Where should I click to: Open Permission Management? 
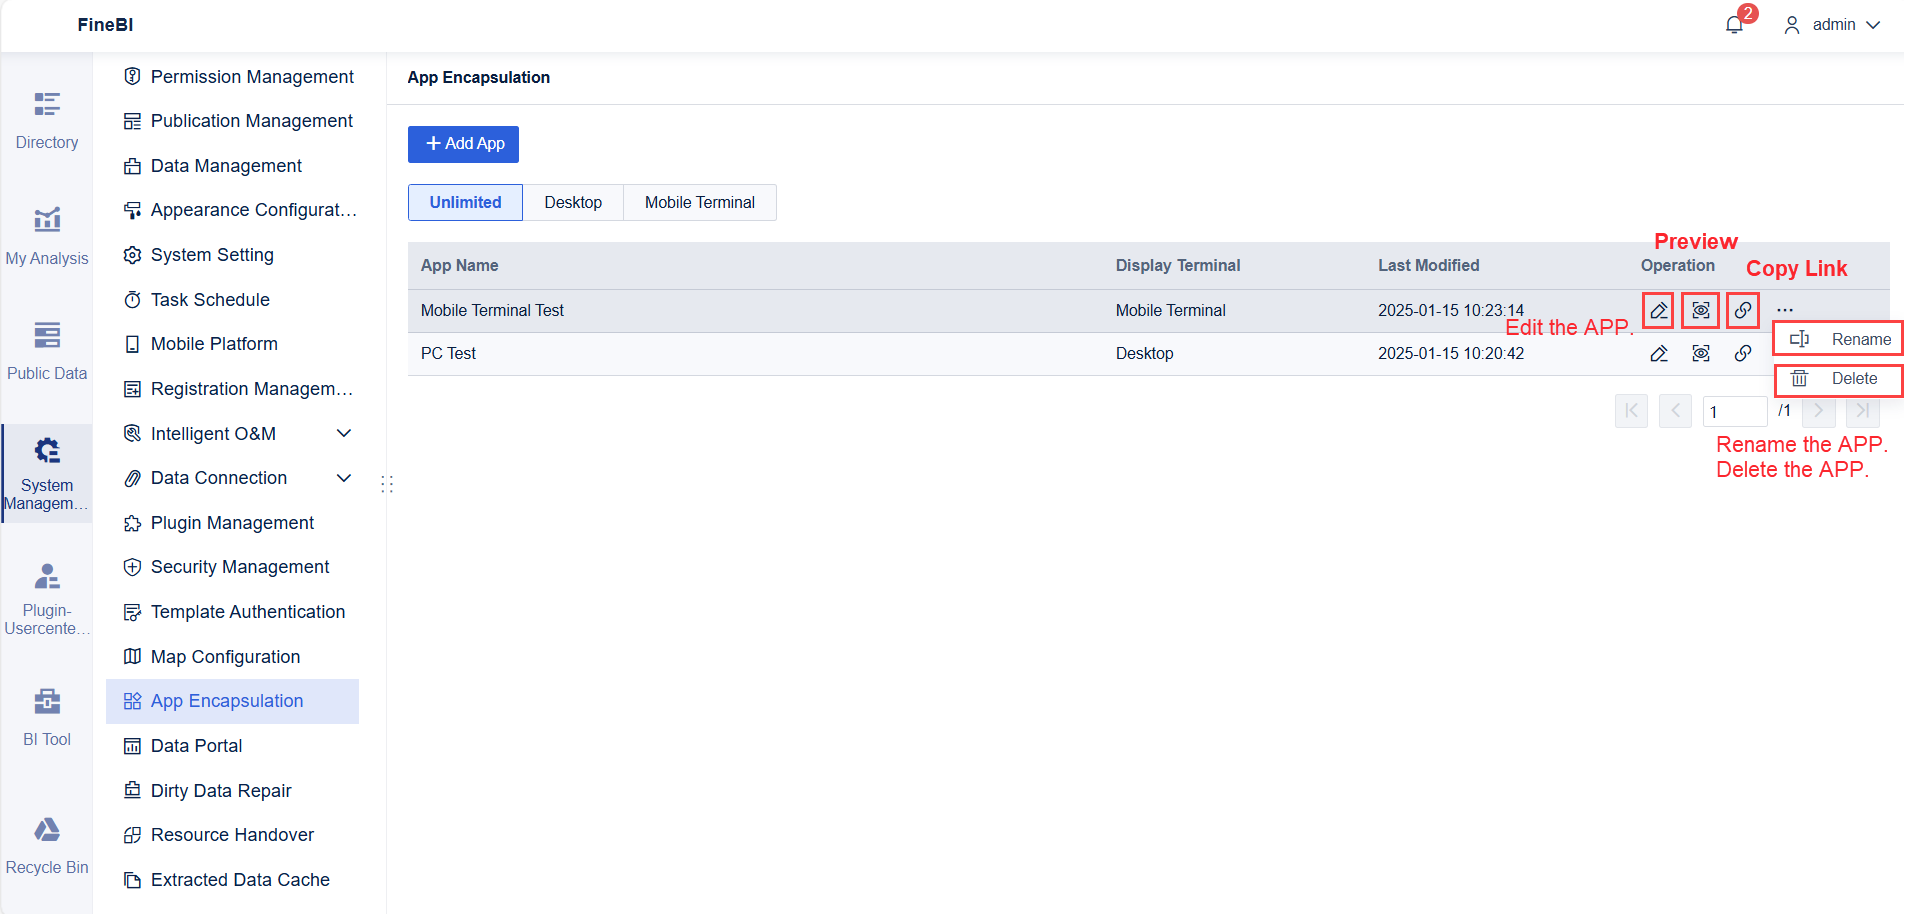(238, 77)
